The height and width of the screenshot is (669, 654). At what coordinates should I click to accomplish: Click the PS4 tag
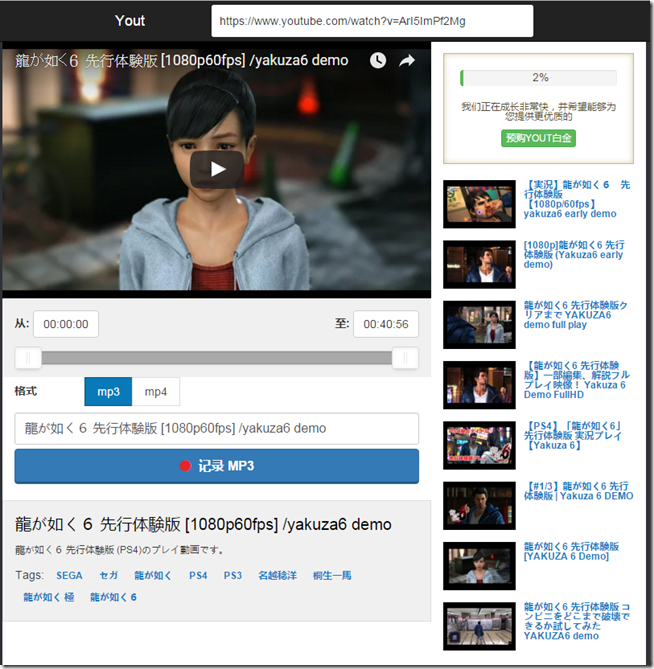tap(198, 576)
